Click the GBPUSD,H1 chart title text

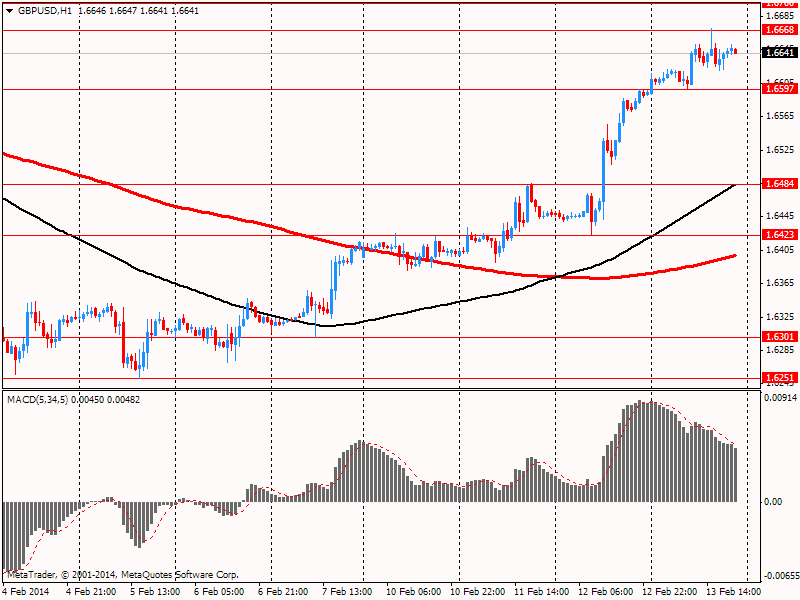click(45, 11)
